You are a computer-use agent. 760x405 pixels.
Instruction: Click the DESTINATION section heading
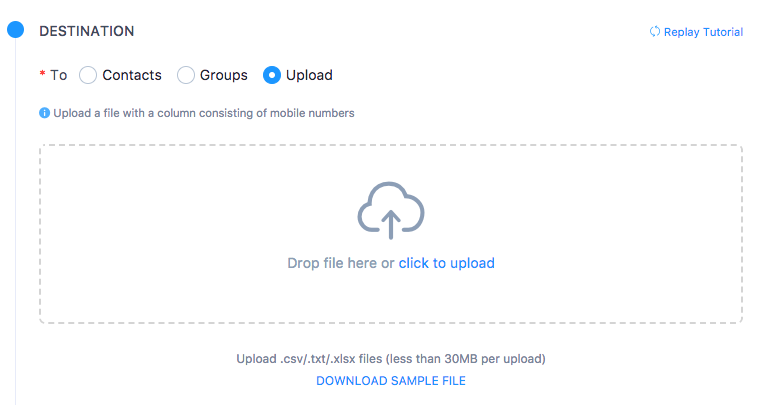(x=87, y=31)
